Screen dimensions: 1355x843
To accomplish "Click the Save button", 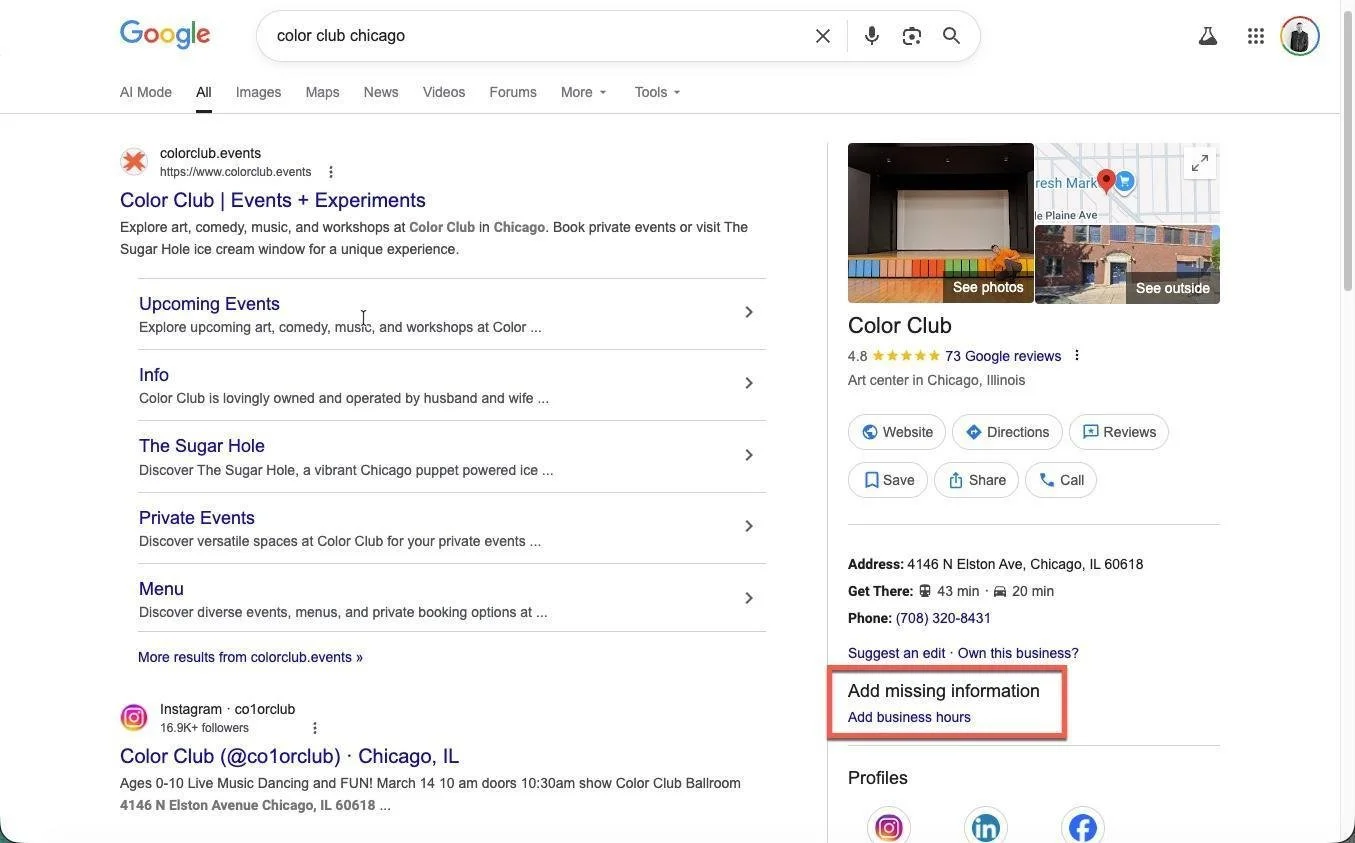I will pyautogui.click(x=888, y=480).
